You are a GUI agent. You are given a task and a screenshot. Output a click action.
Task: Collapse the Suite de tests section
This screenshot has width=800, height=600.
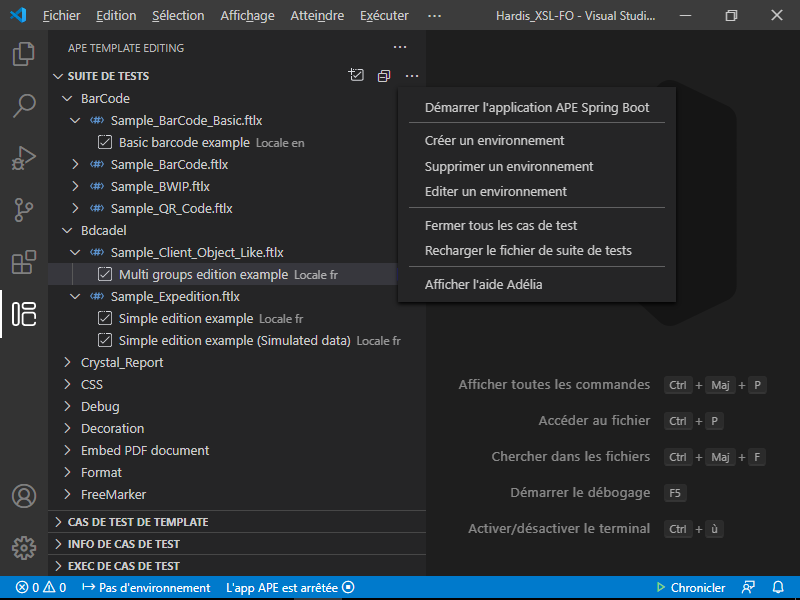[58, 76]
